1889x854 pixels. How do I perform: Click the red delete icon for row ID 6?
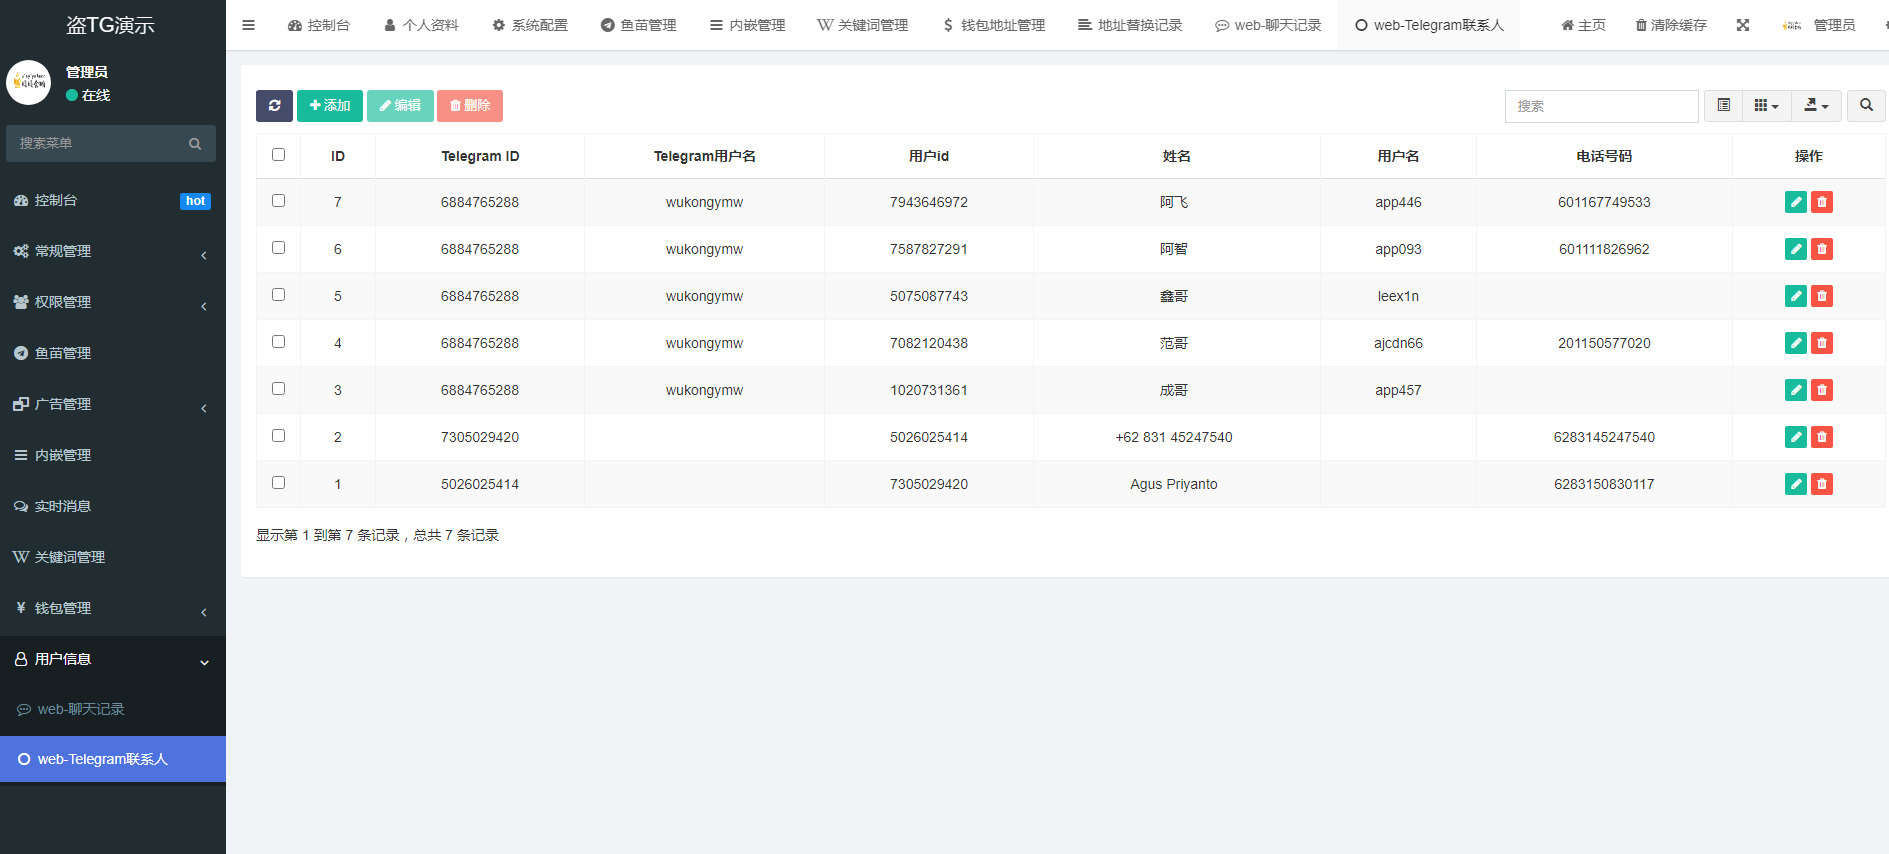tap(1822, 249)
